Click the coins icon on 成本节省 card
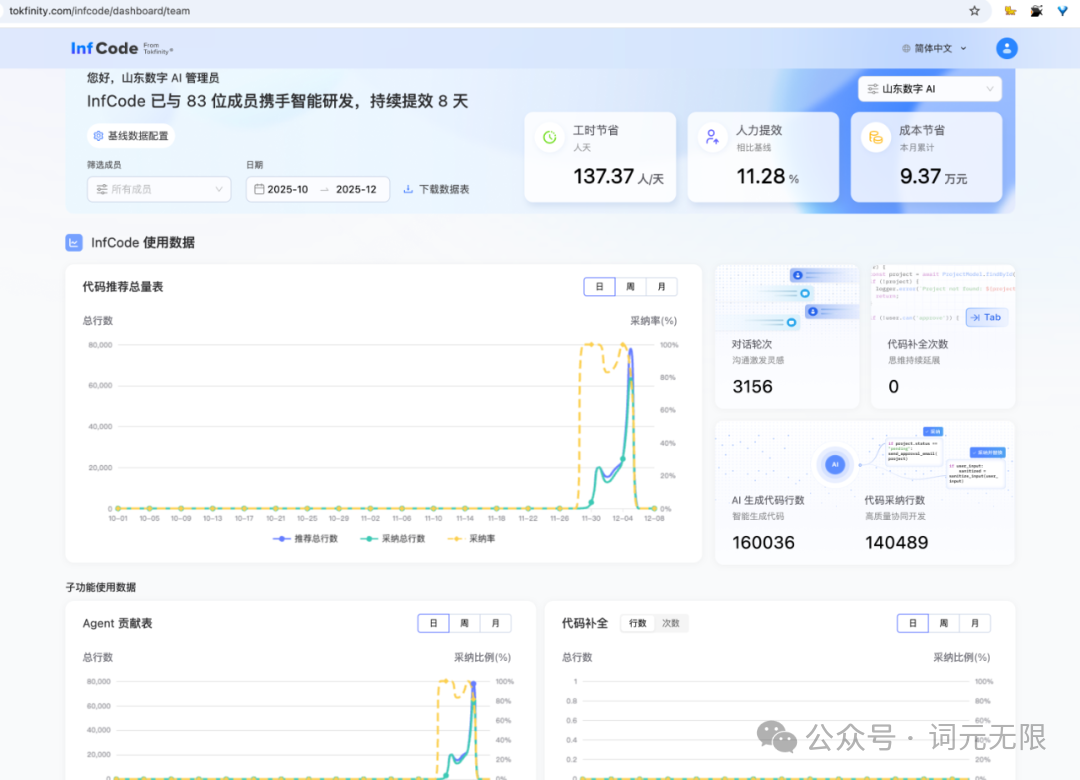 click(x=875, y=137)
